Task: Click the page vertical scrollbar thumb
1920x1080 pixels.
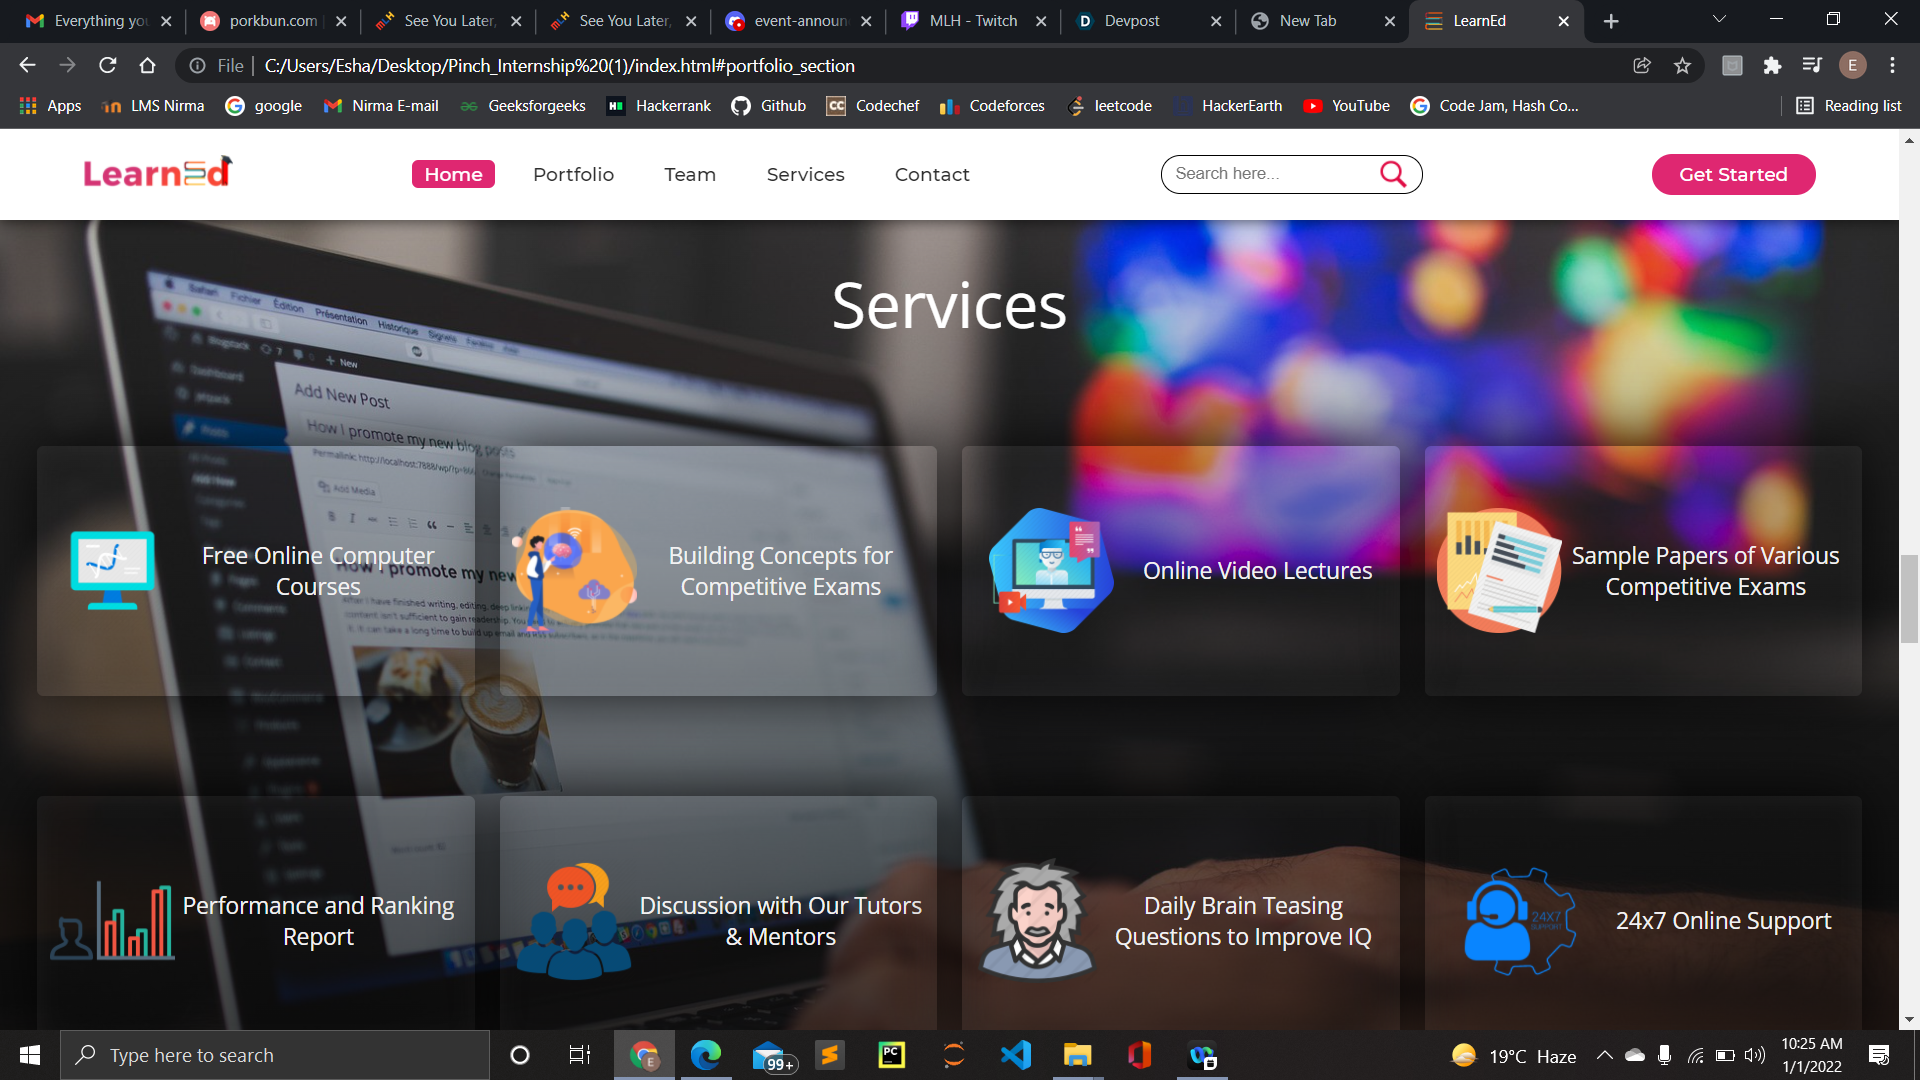Action: [x=1909, y=598]
